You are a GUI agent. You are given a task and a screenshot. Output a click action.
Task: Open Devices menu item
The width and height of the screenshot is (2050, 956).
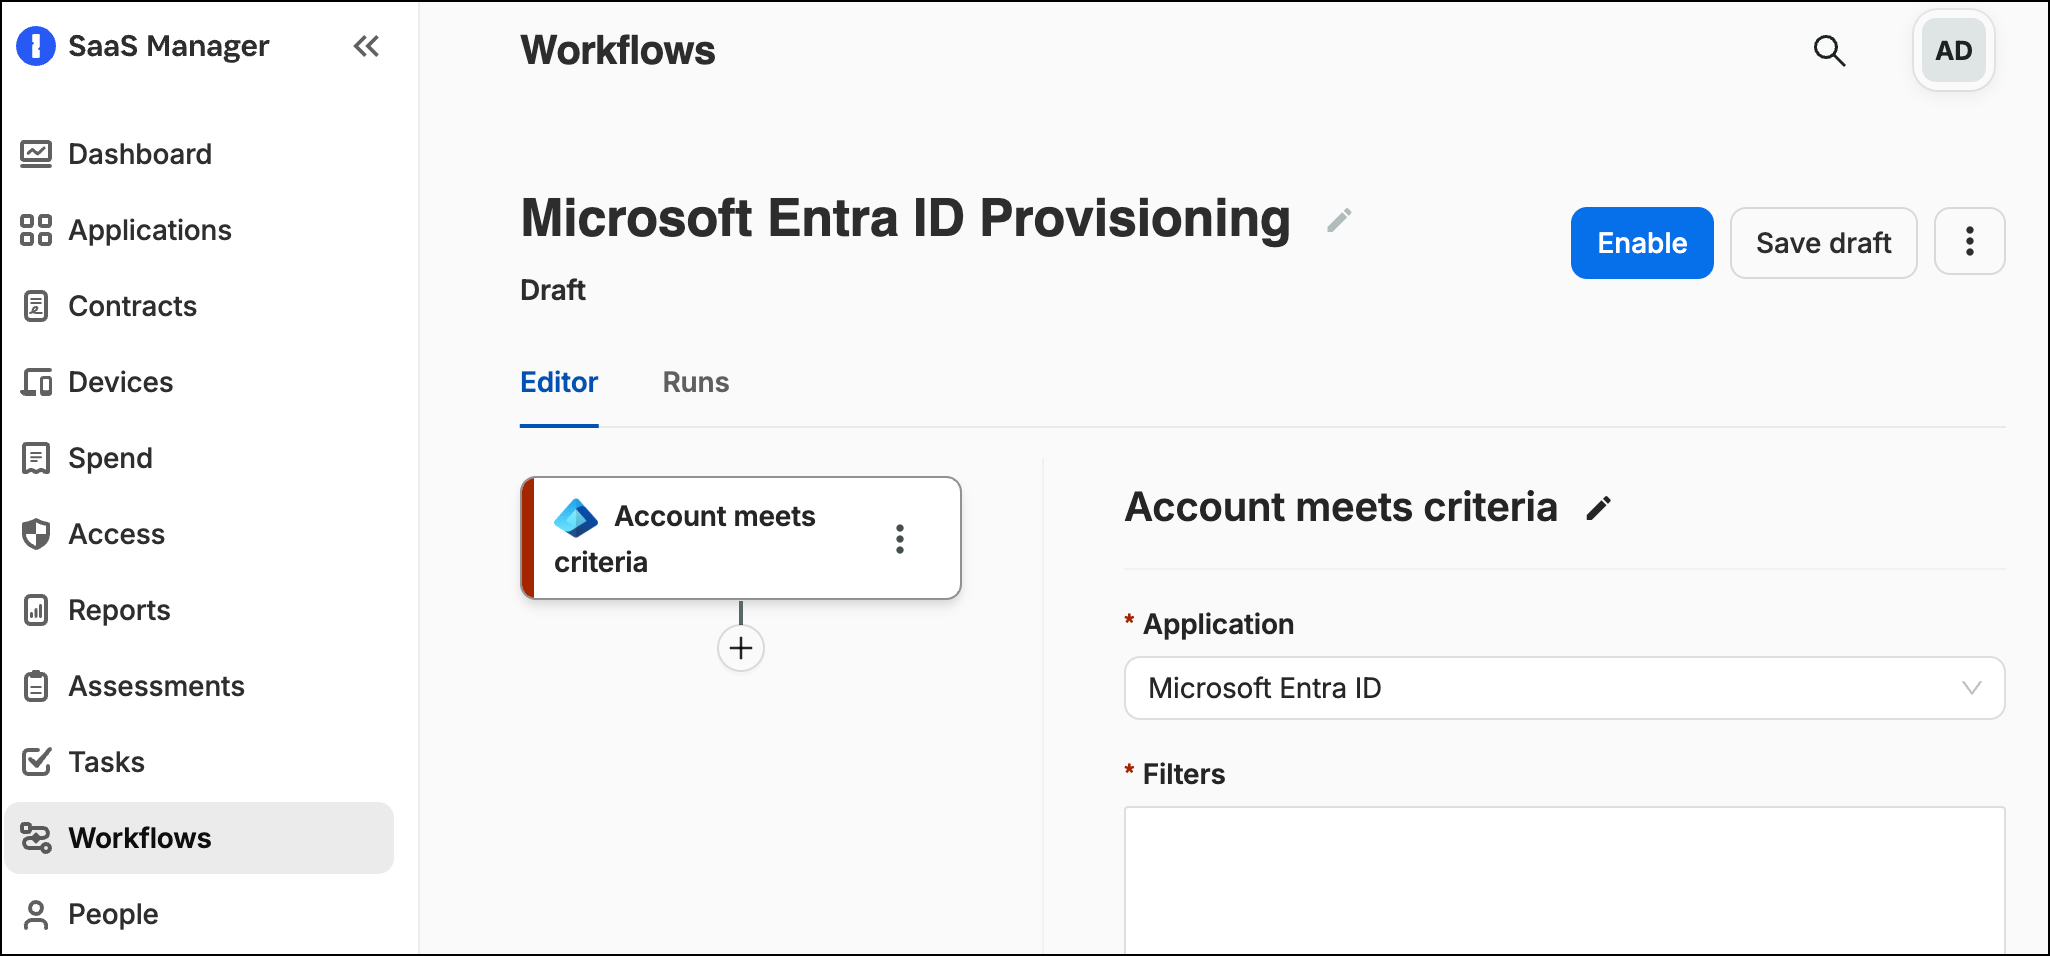click(199, 382)
